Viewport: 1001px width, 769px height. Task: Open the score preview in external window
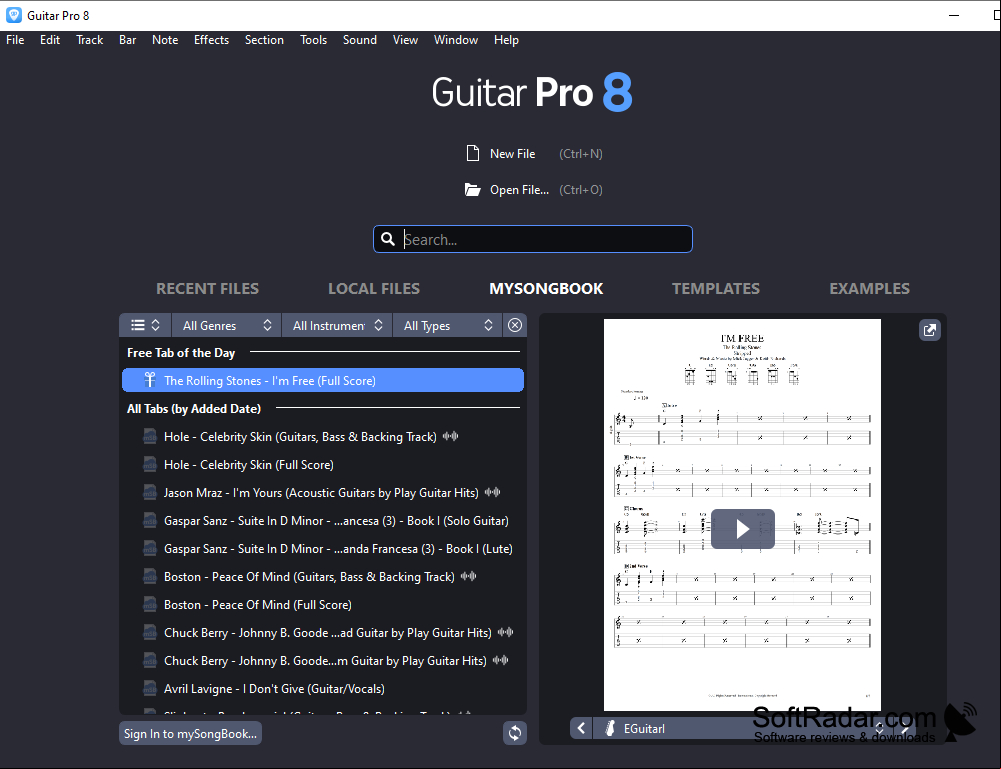click(x=930, y=330)
